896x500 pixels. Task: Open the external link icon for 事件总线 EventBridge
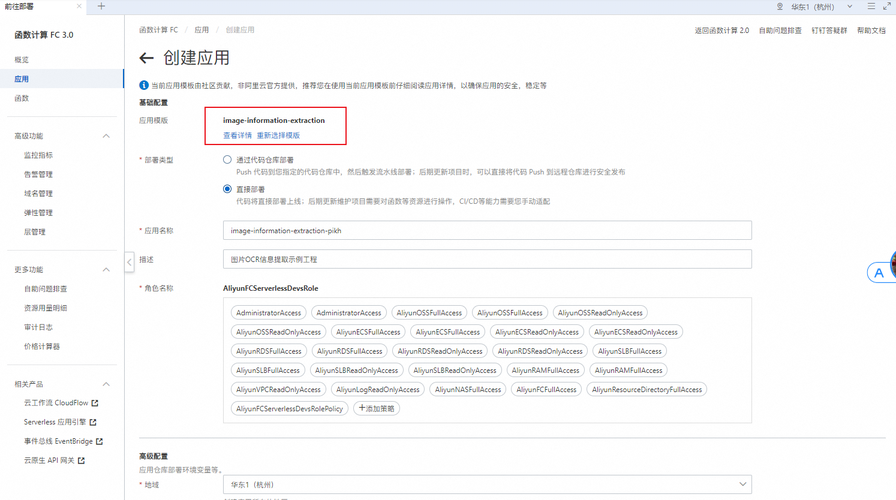[x=99, y=441]
